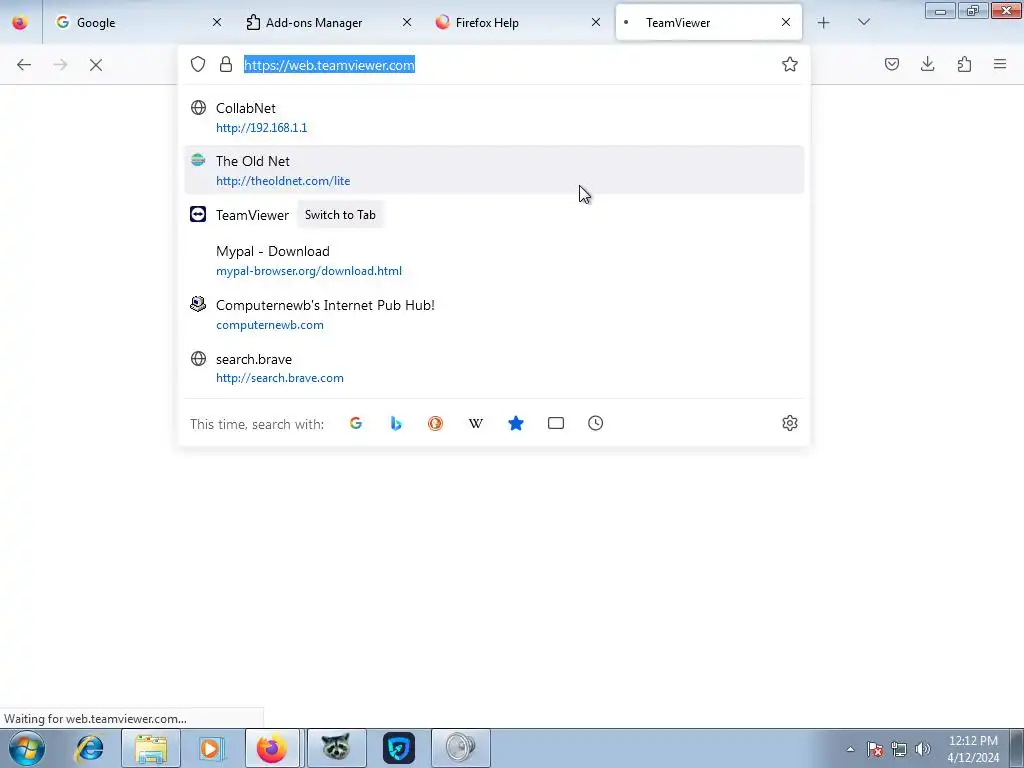Screen dimensions: 1024x768
Task: Stop loading the page
Action: point(96,65)
